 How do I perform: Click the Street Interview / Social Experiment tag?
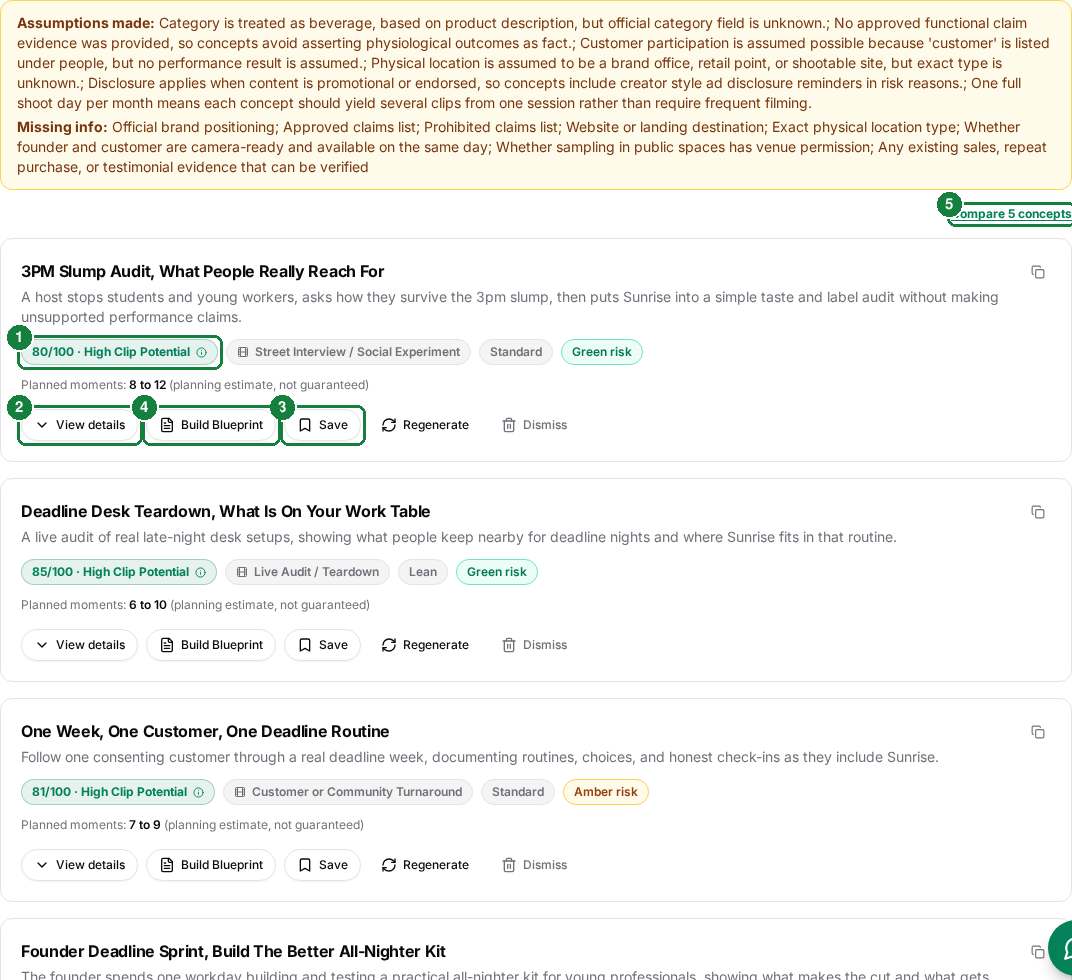349,352
